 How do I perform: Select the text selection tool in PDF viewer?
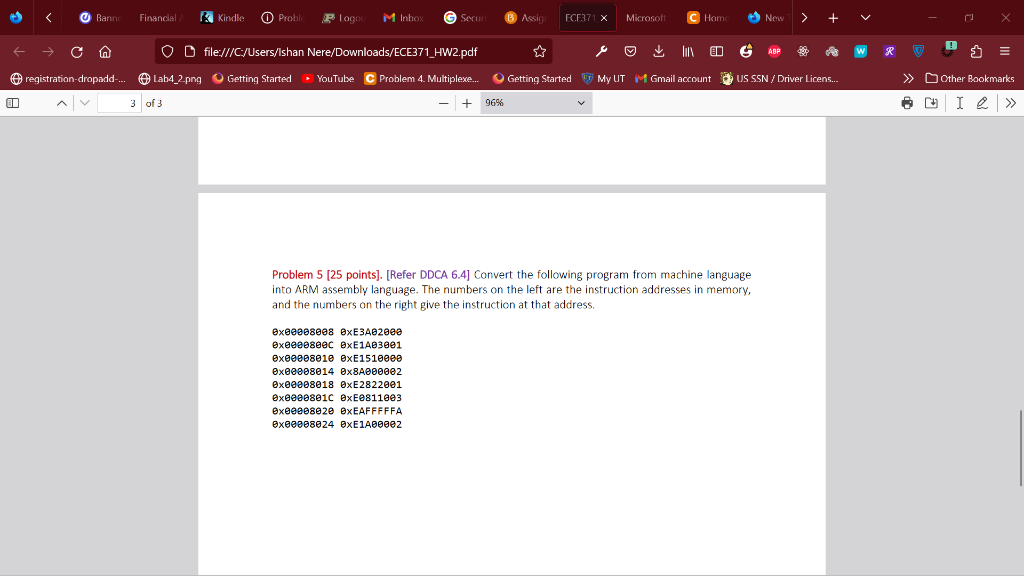click(960, 102)
